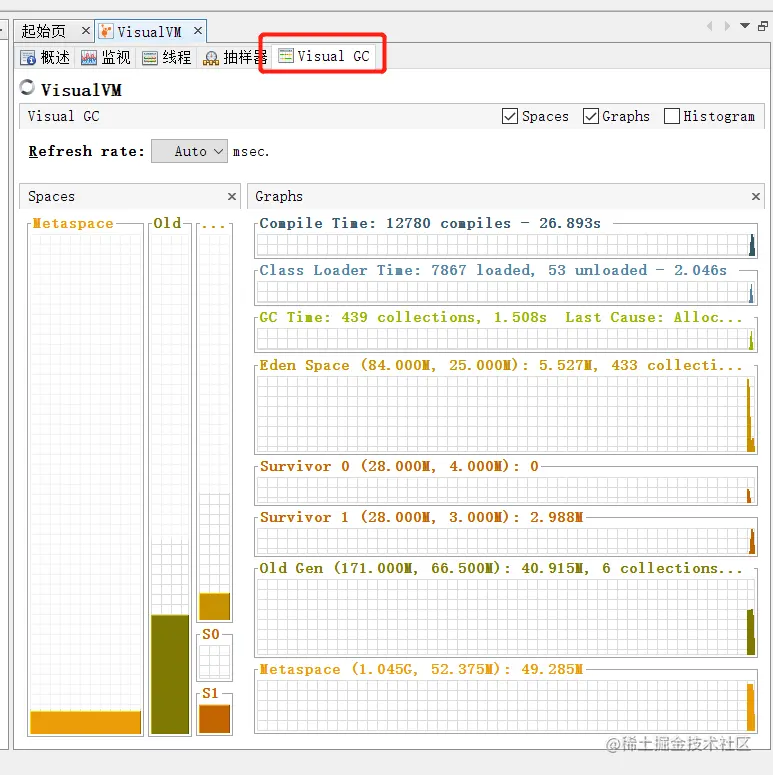Switch to the 抽样器 sampler tab
Screen dimensions: 773x775
point(235,57)
